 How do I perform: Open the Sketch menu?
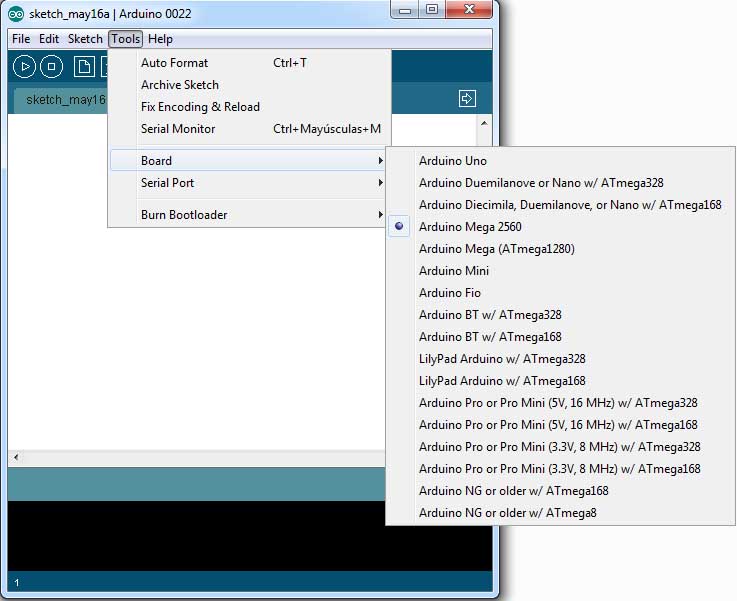[85, 39]
